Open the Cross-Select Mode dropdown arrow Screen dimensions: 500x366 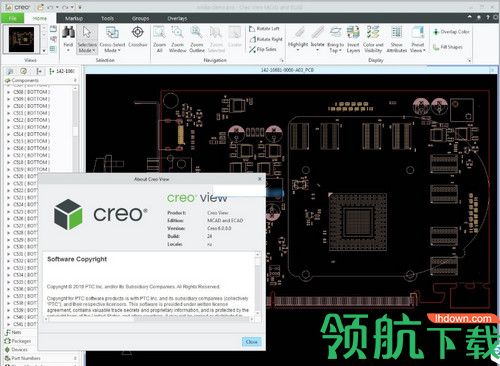pyautogui.click(x=119, y=51)
